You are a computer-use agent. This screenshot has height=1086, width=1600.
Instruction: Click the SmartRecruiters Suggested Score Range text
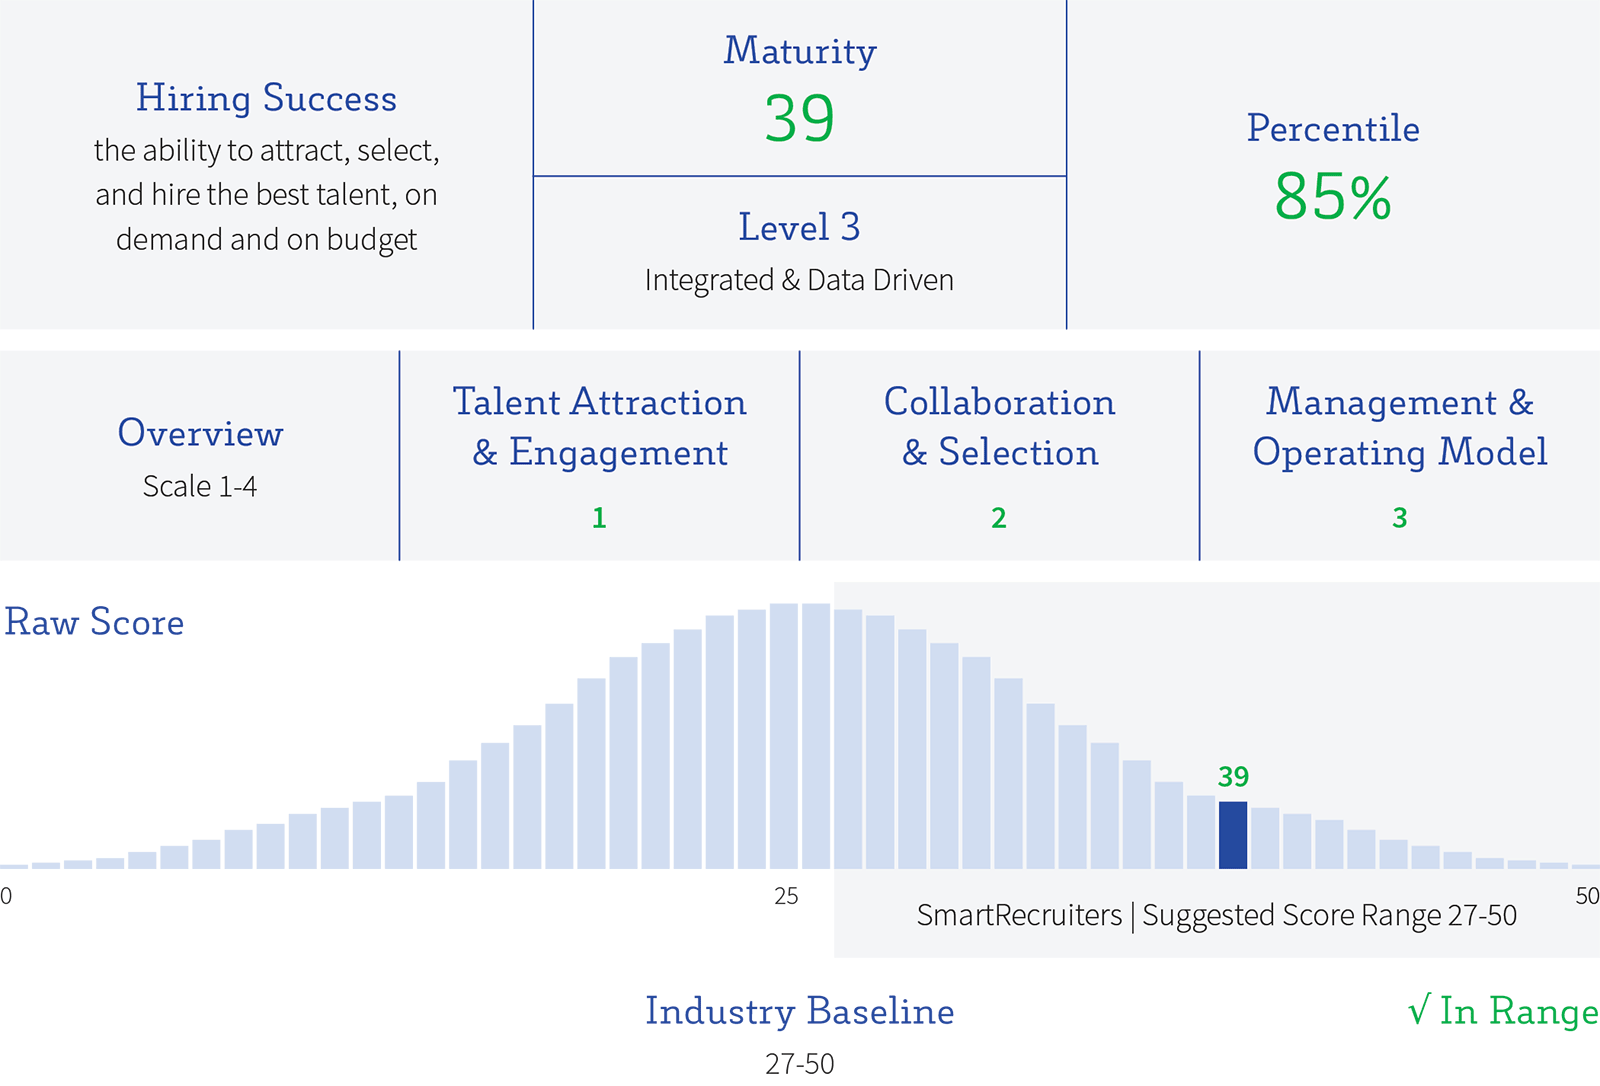[x=1216, y=915]
